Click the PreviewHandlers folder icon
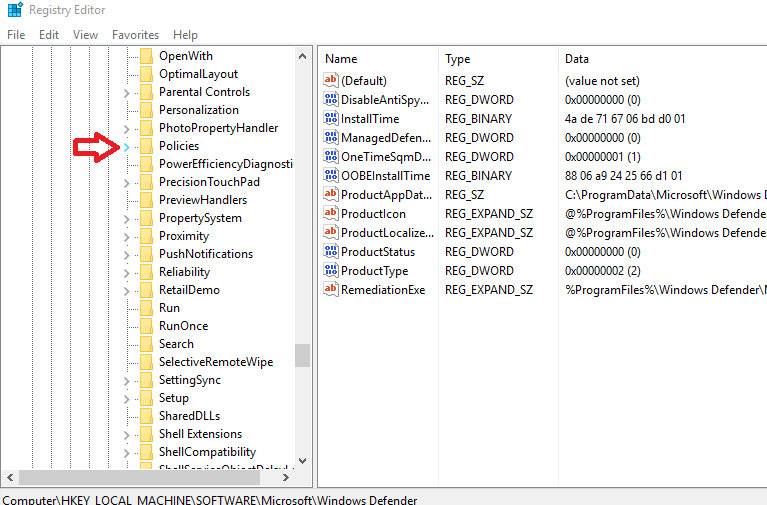 tap(146, 200)
